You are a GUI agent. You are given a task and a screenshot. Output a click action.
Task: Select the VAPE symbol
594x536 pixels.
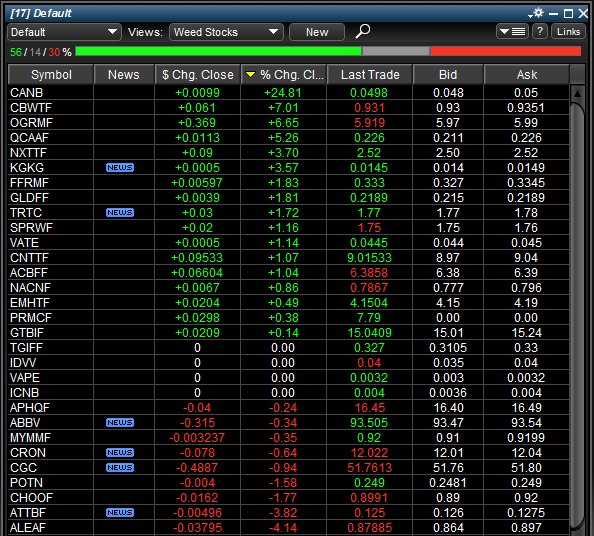(x=25, y=378)
